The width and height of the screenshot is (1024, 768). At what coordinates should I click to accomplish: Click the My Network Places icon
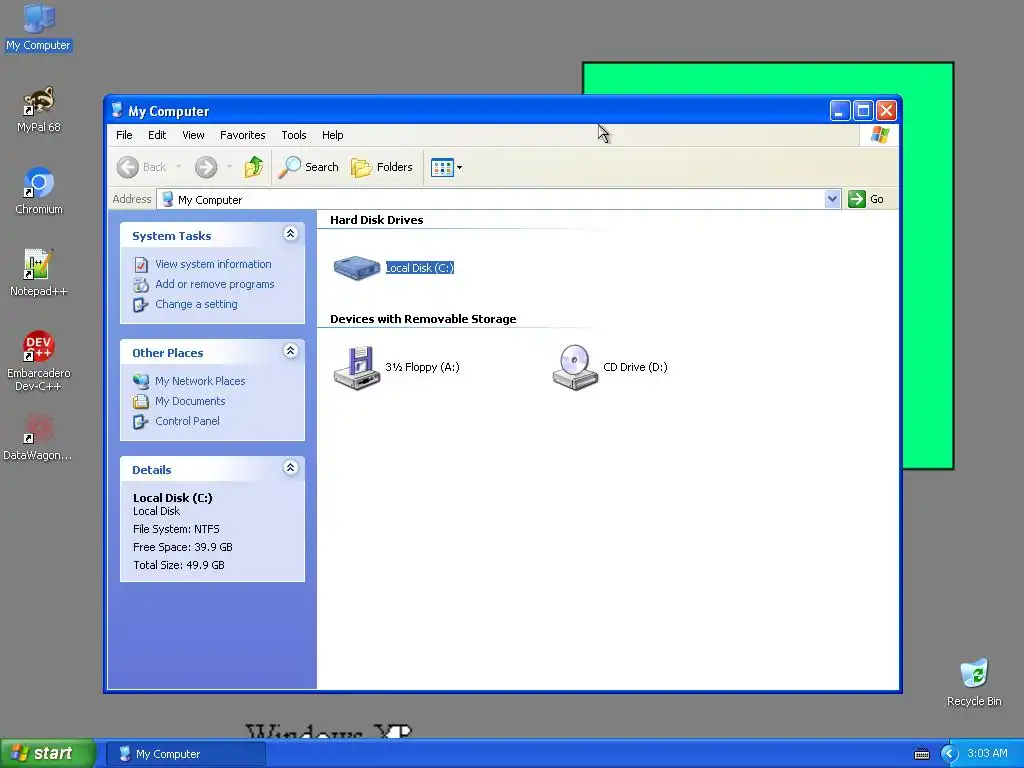141,381
